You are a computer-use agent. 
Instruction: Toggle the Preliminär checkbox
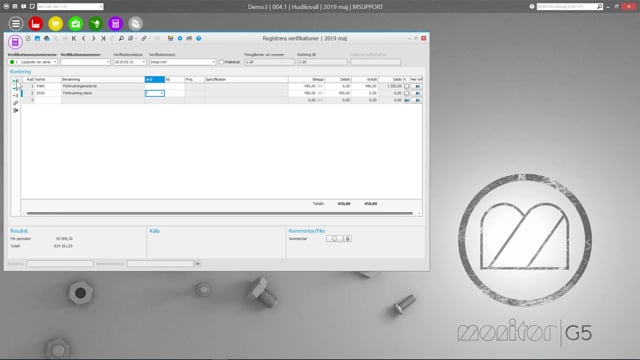click(221, 62)
